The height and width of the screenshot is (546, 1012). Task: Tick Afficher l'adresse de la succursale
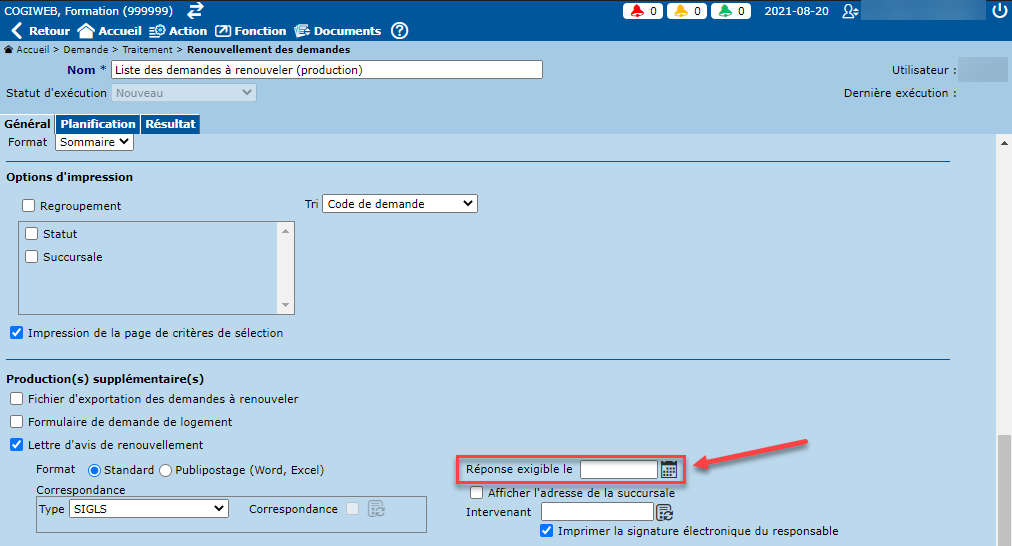pyautogui.click(x=477, y=493)
